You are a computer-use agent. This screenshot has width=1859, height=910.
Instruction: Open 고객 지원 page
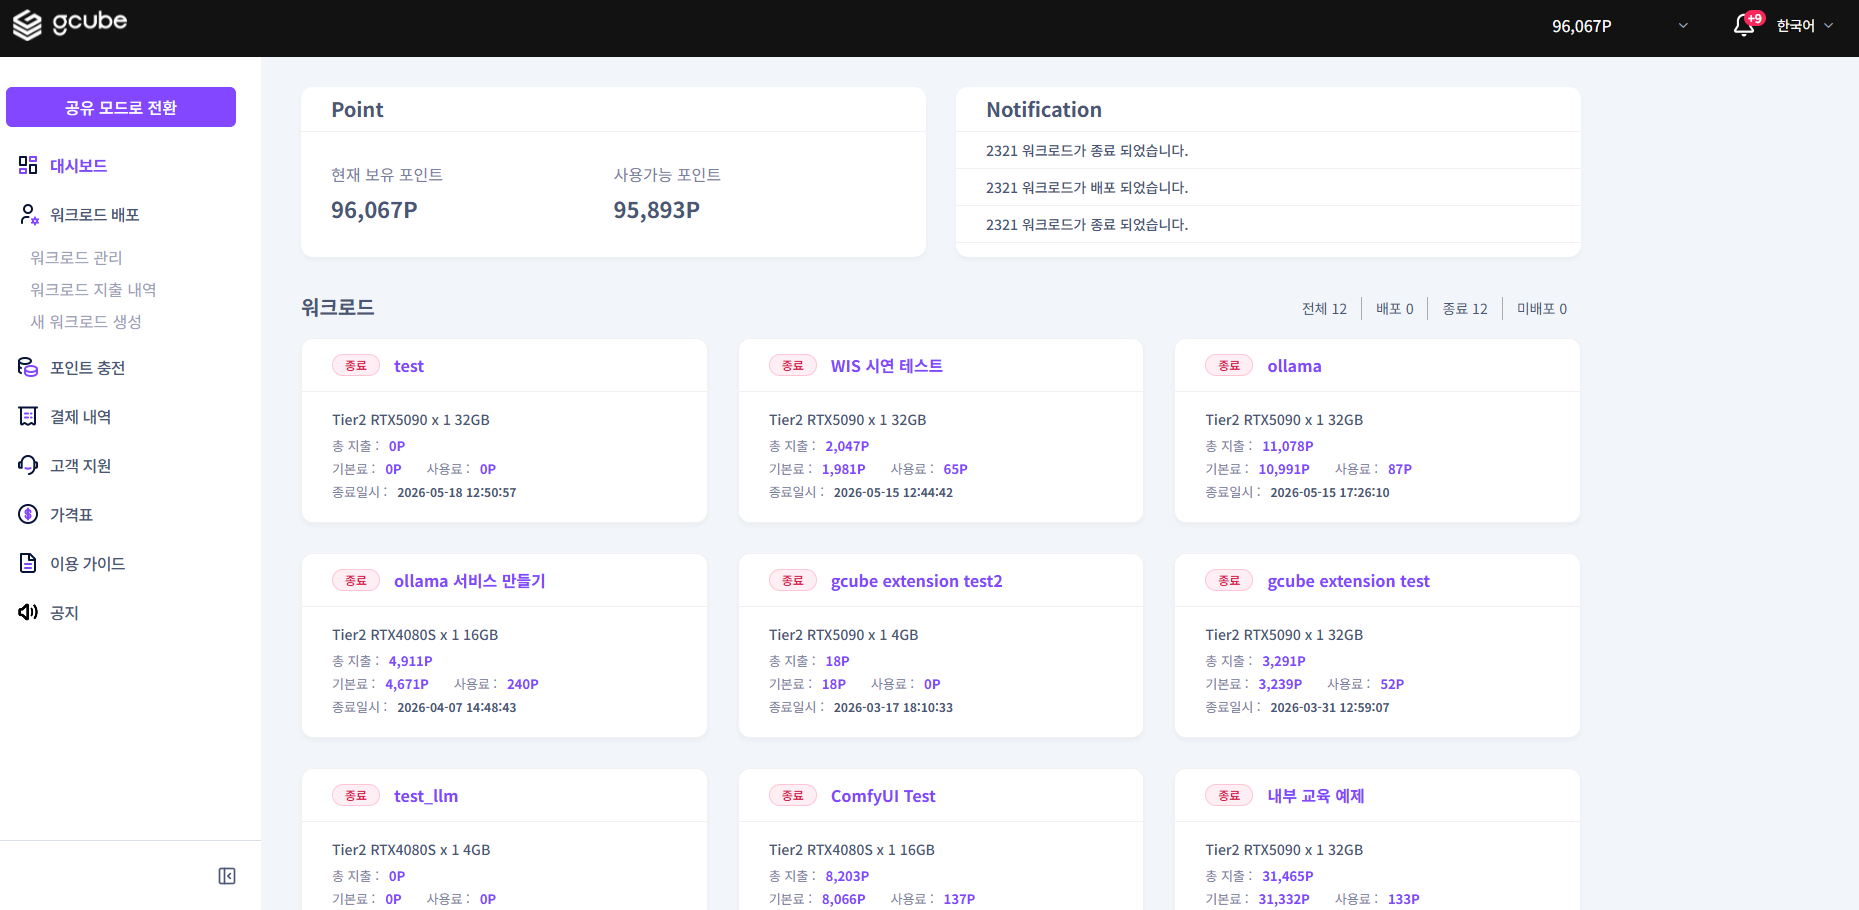(x=81, y=465)
